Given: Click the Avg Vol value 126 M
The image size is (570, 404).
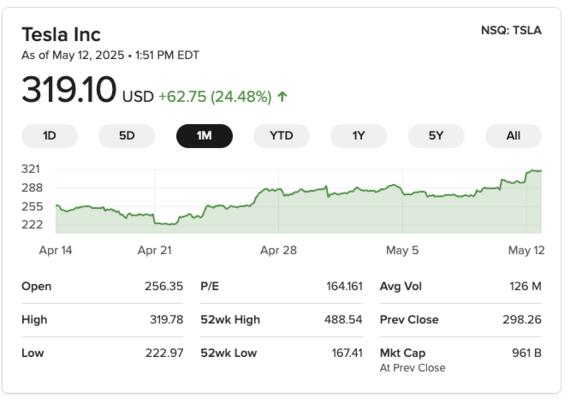Looking at the screenshot, I should [x=525, y=287].
